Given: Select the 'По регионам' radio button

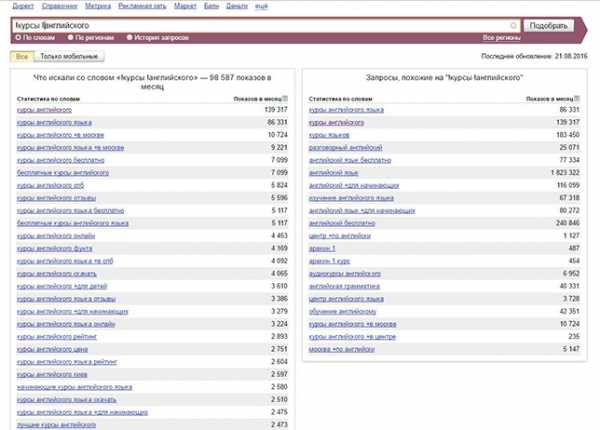Looking at the screenshot, I should point(70,38).
